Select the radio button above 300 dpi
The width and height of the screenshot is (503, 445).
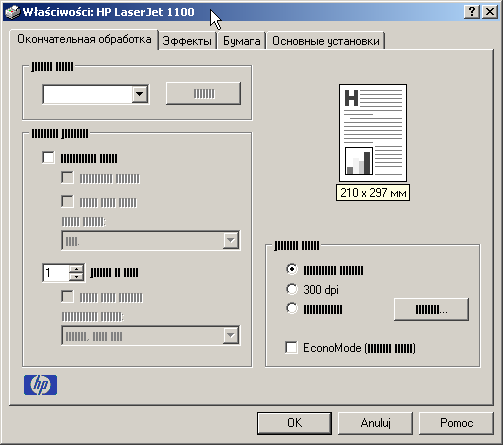(x=292, y=269)
